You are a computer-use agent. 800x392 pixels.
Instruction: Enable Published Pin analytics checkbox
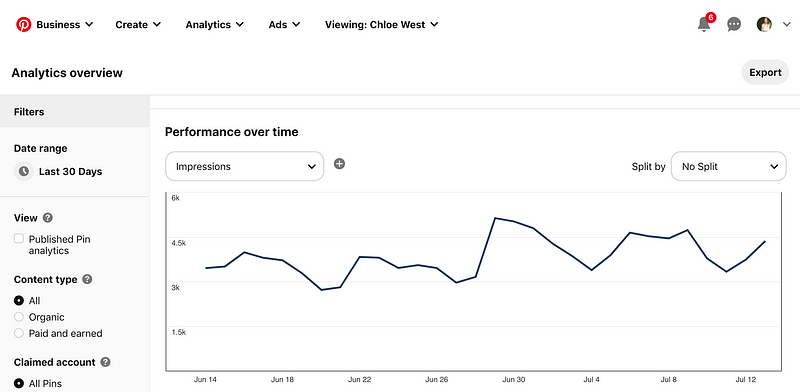19,238
